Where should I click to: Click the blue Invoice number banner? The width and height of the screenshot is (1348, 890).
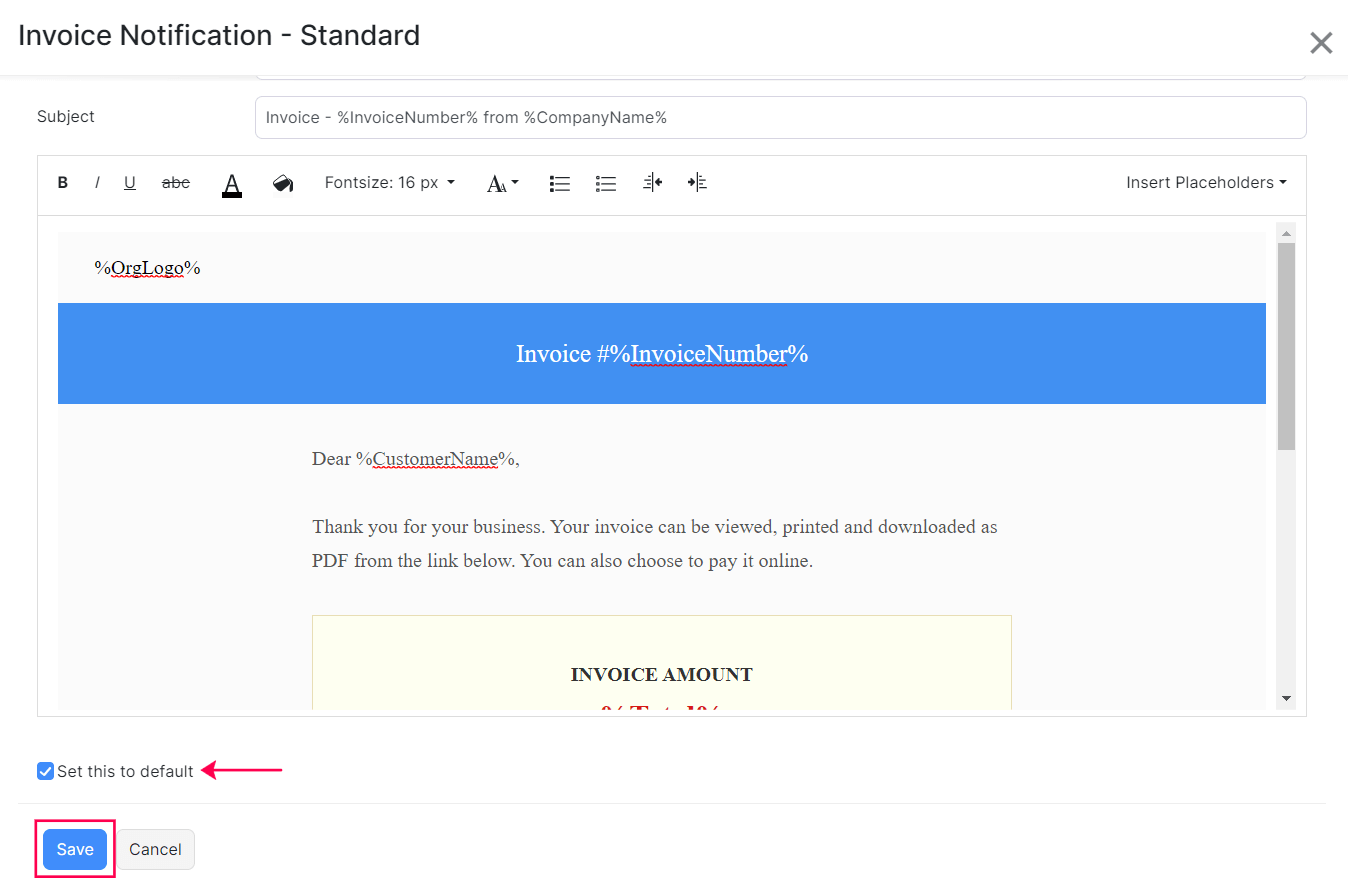[661, 354]
